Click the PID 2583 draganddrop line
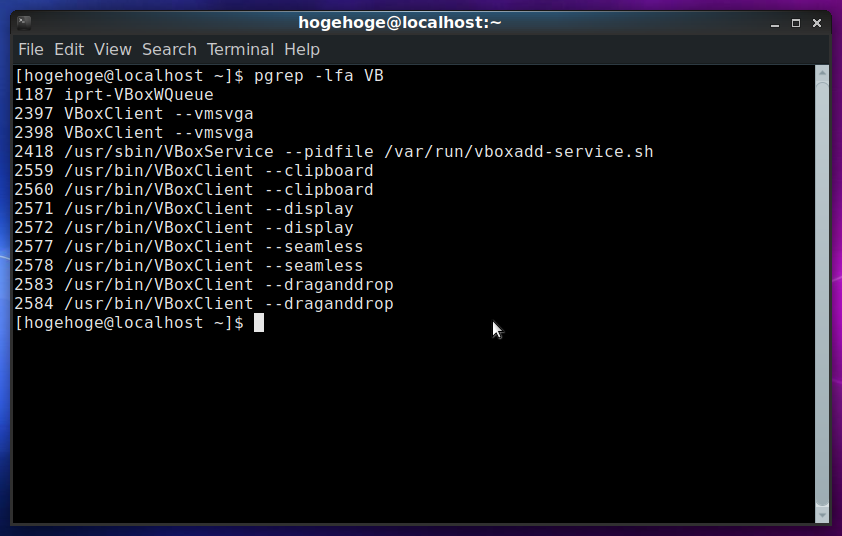This screenshot has width=842, height=536. tap(204, 285)
